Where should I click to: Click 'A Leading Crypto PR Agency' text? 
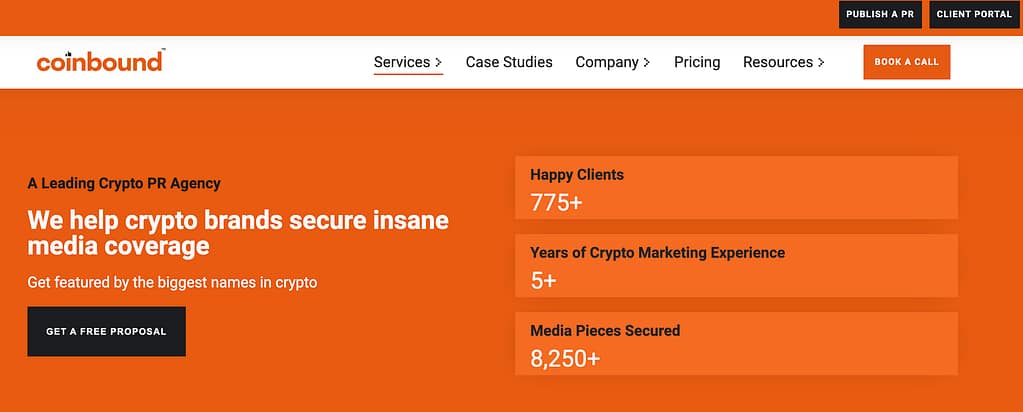point(124,184)
